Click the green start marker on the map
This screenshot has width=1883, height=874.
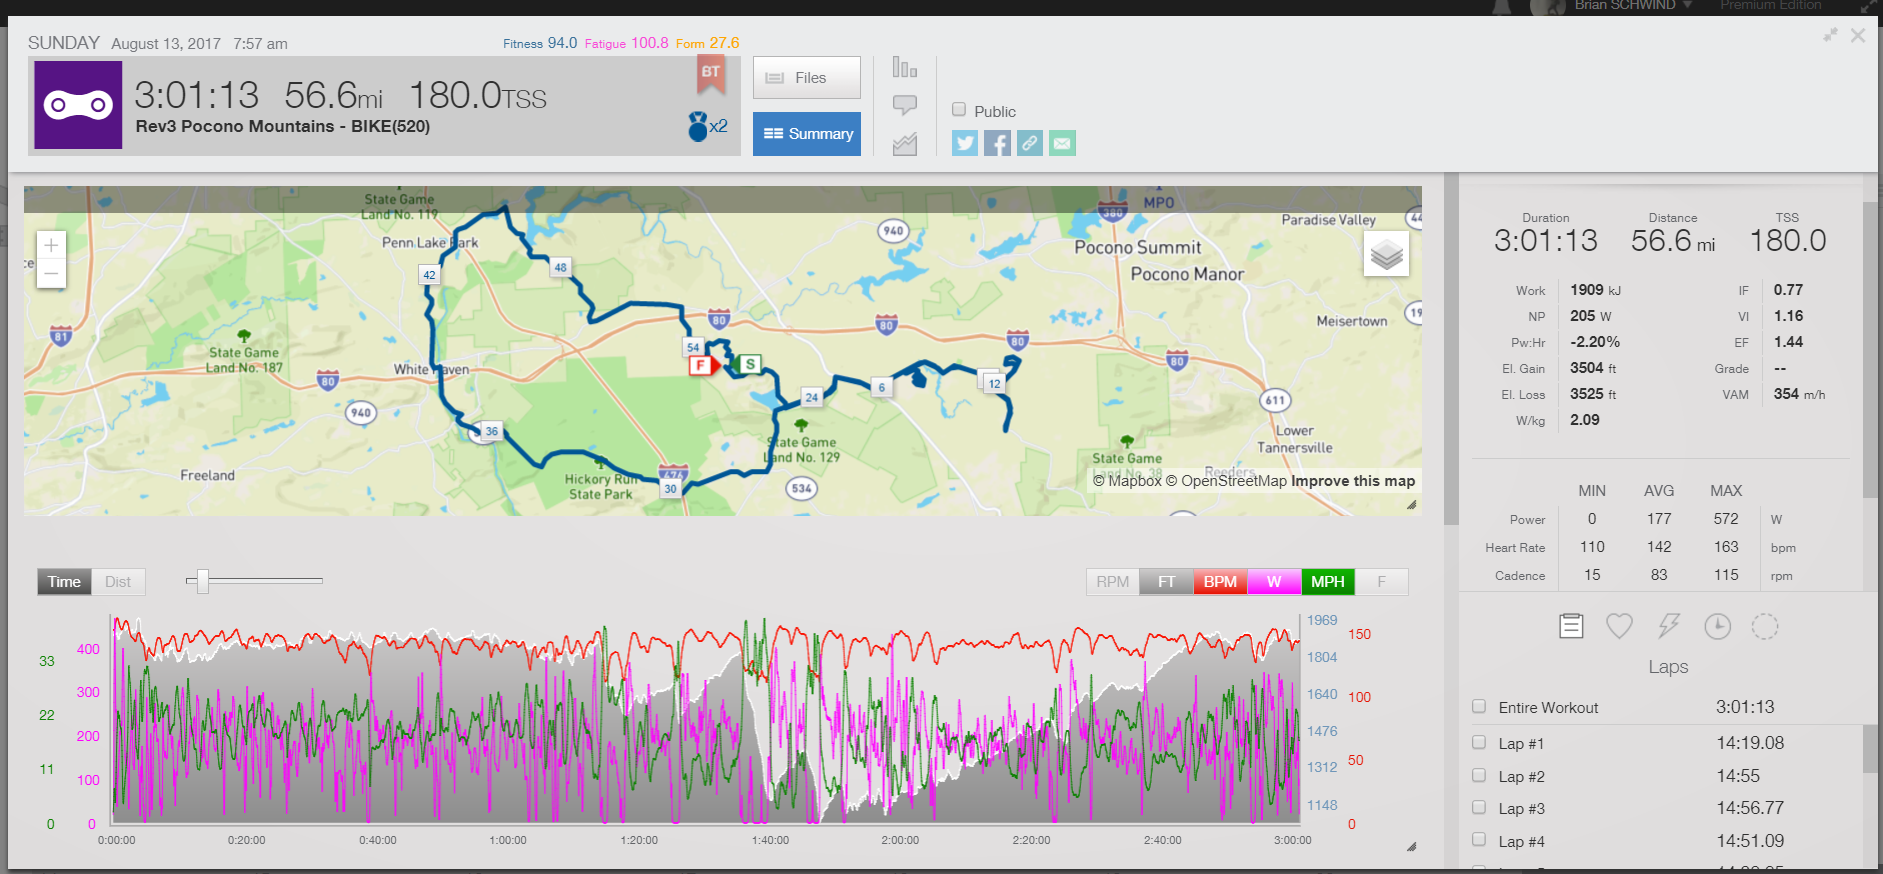pos(750,364)
